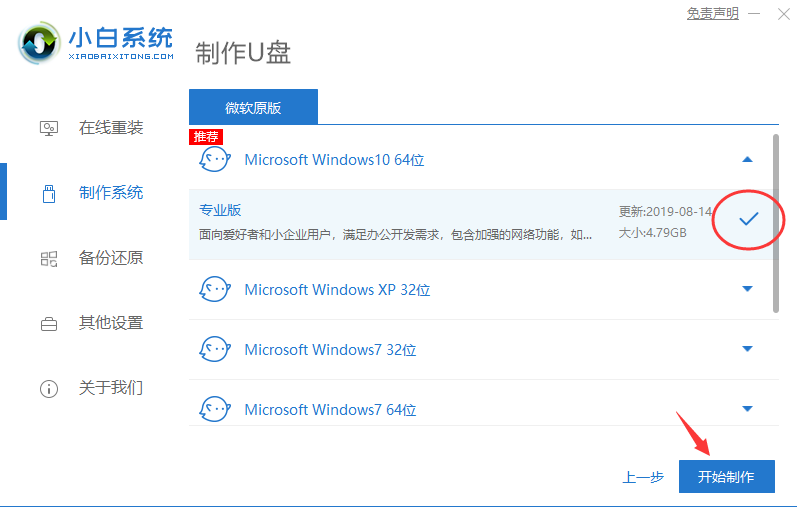
Task: Collapse the Windows10 64位 entry arrow
Action: 747,160
